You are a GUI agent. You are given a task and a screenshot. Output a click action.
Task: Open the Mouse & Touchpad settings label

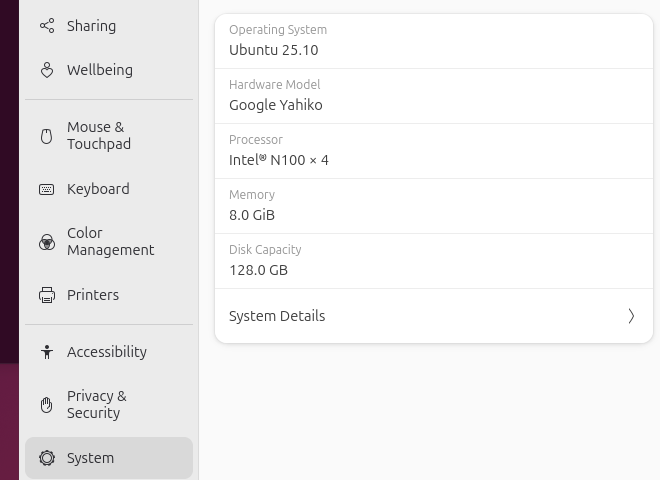point(98,136)
